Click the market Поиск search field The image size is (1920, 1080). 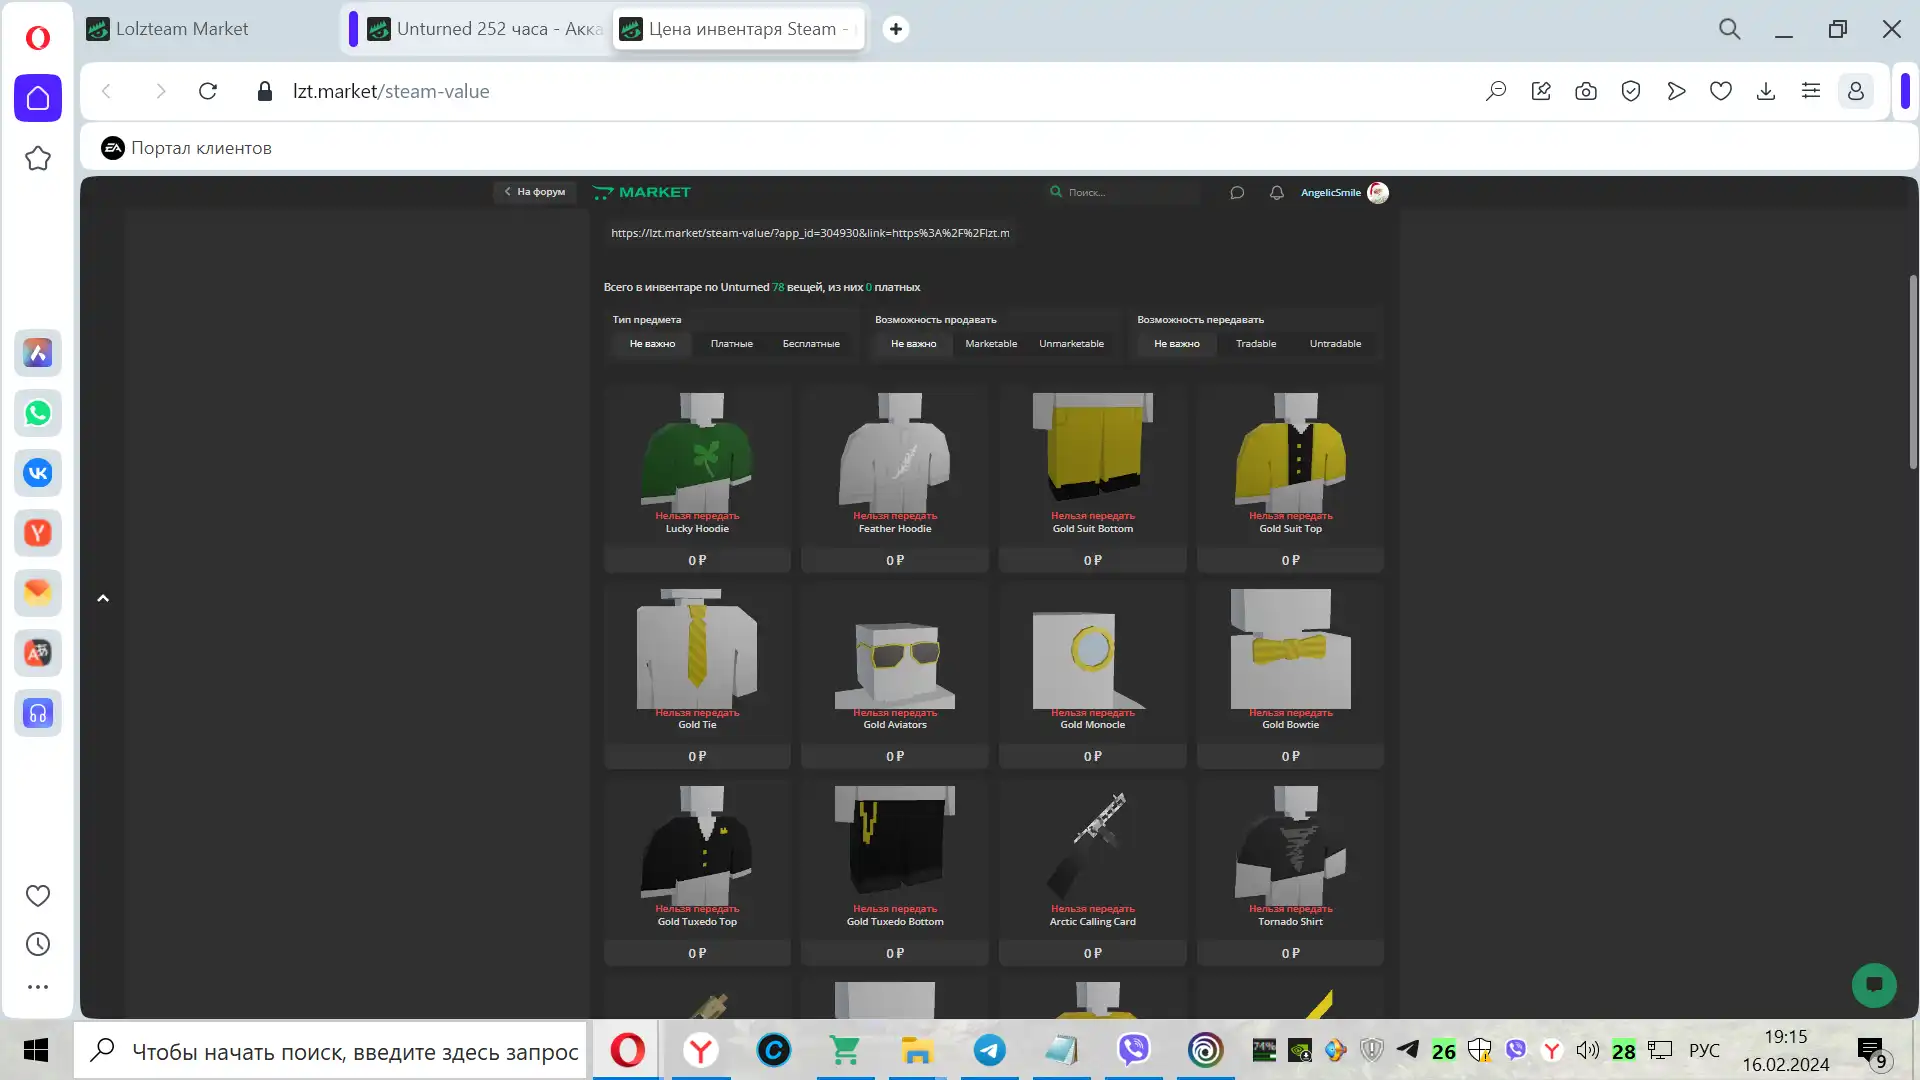tap(1122, 192)
